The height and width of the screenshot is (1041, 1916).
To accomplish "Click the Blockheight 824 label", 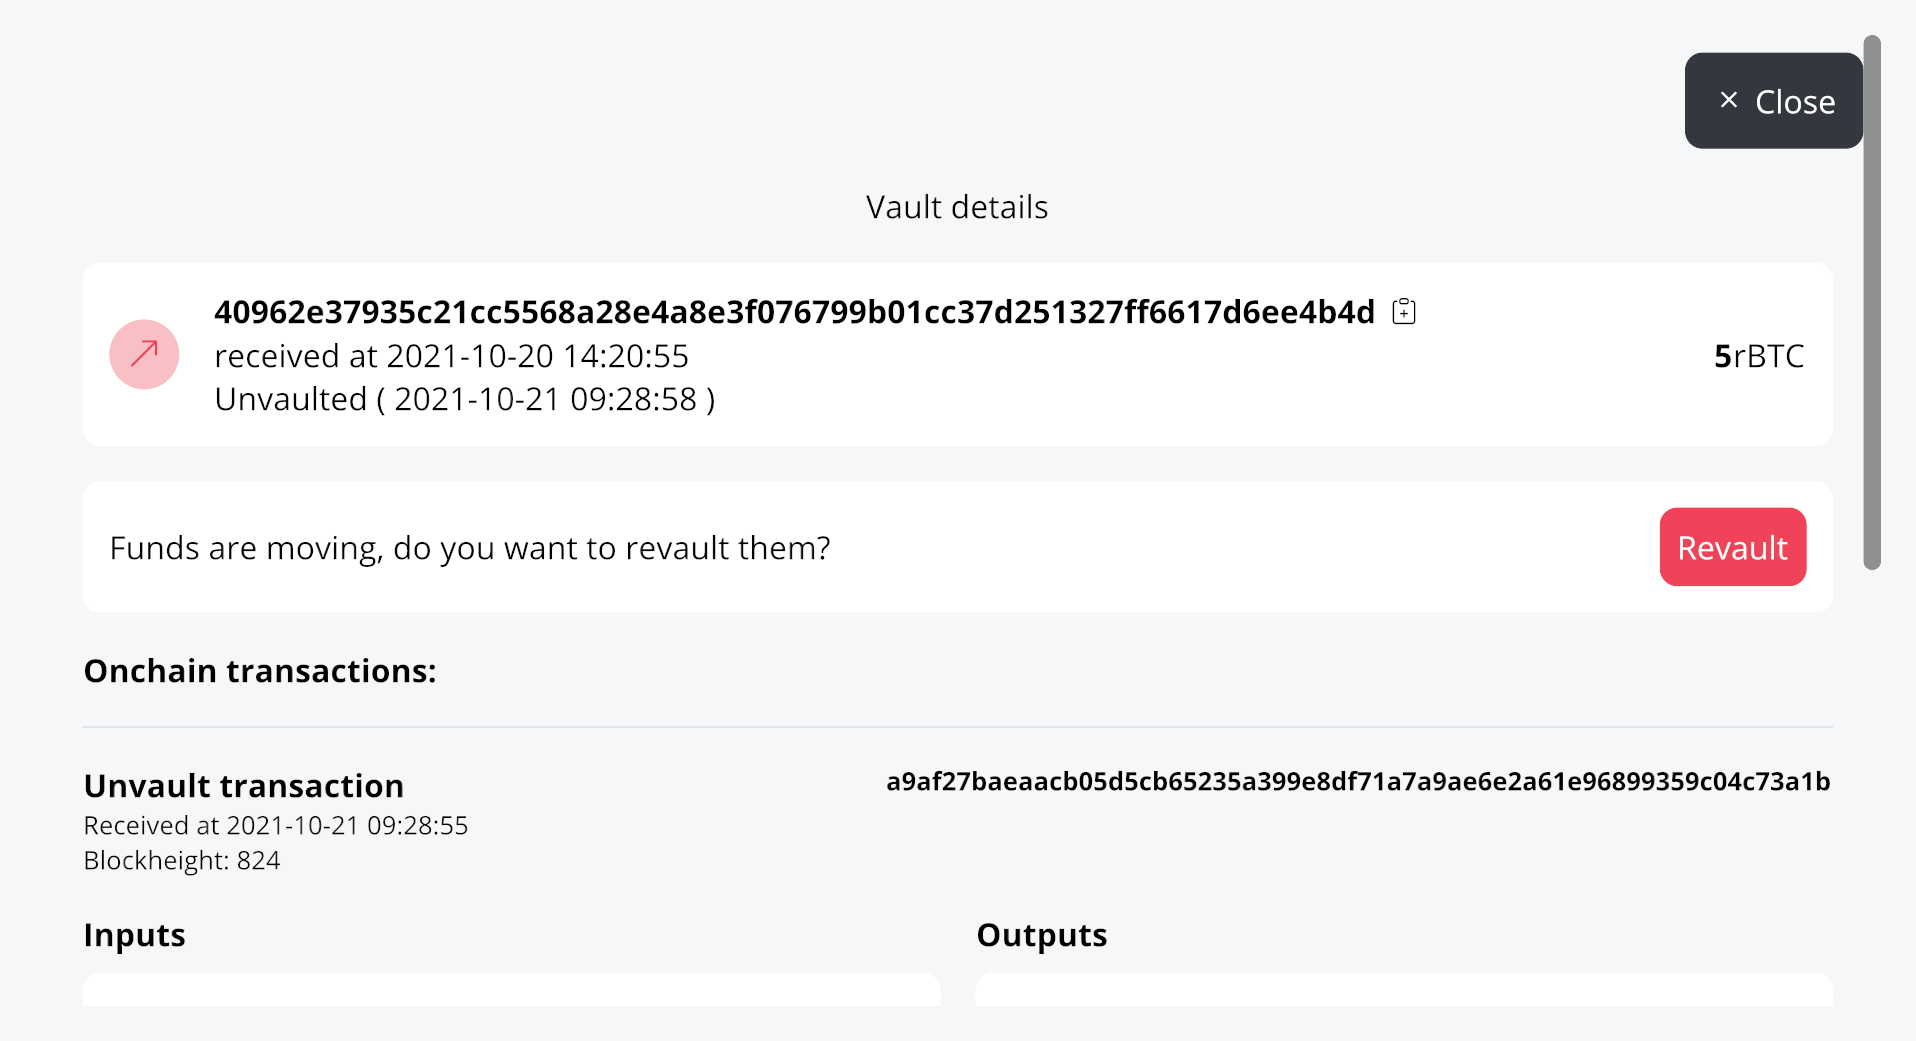I will pyautogui.click(x=182, y=860).
